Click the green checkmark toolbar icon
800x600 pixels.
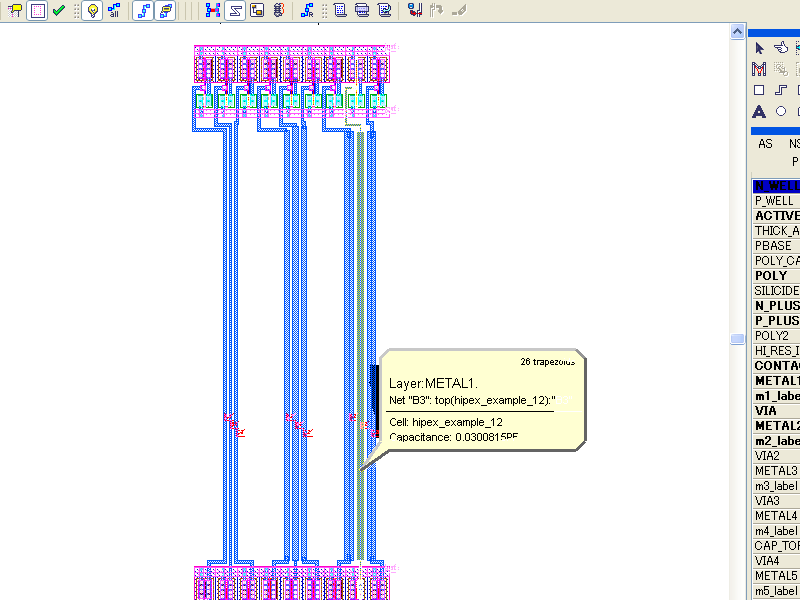click(59, 11)
